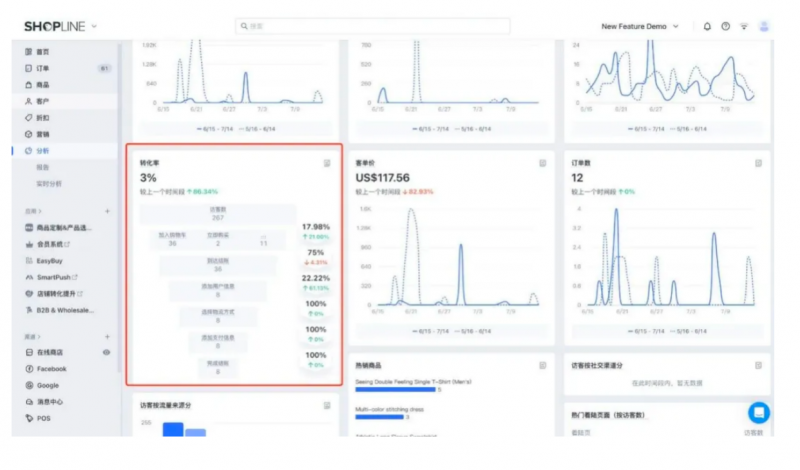This screenshot has width=800, height=470.
Task: Click the plus icon next to 渠道 section
Action: coord(108,337)
